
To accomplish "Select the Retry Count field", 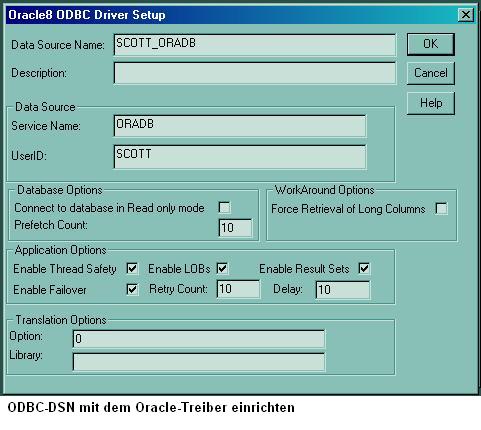I will tap(238, 289).
